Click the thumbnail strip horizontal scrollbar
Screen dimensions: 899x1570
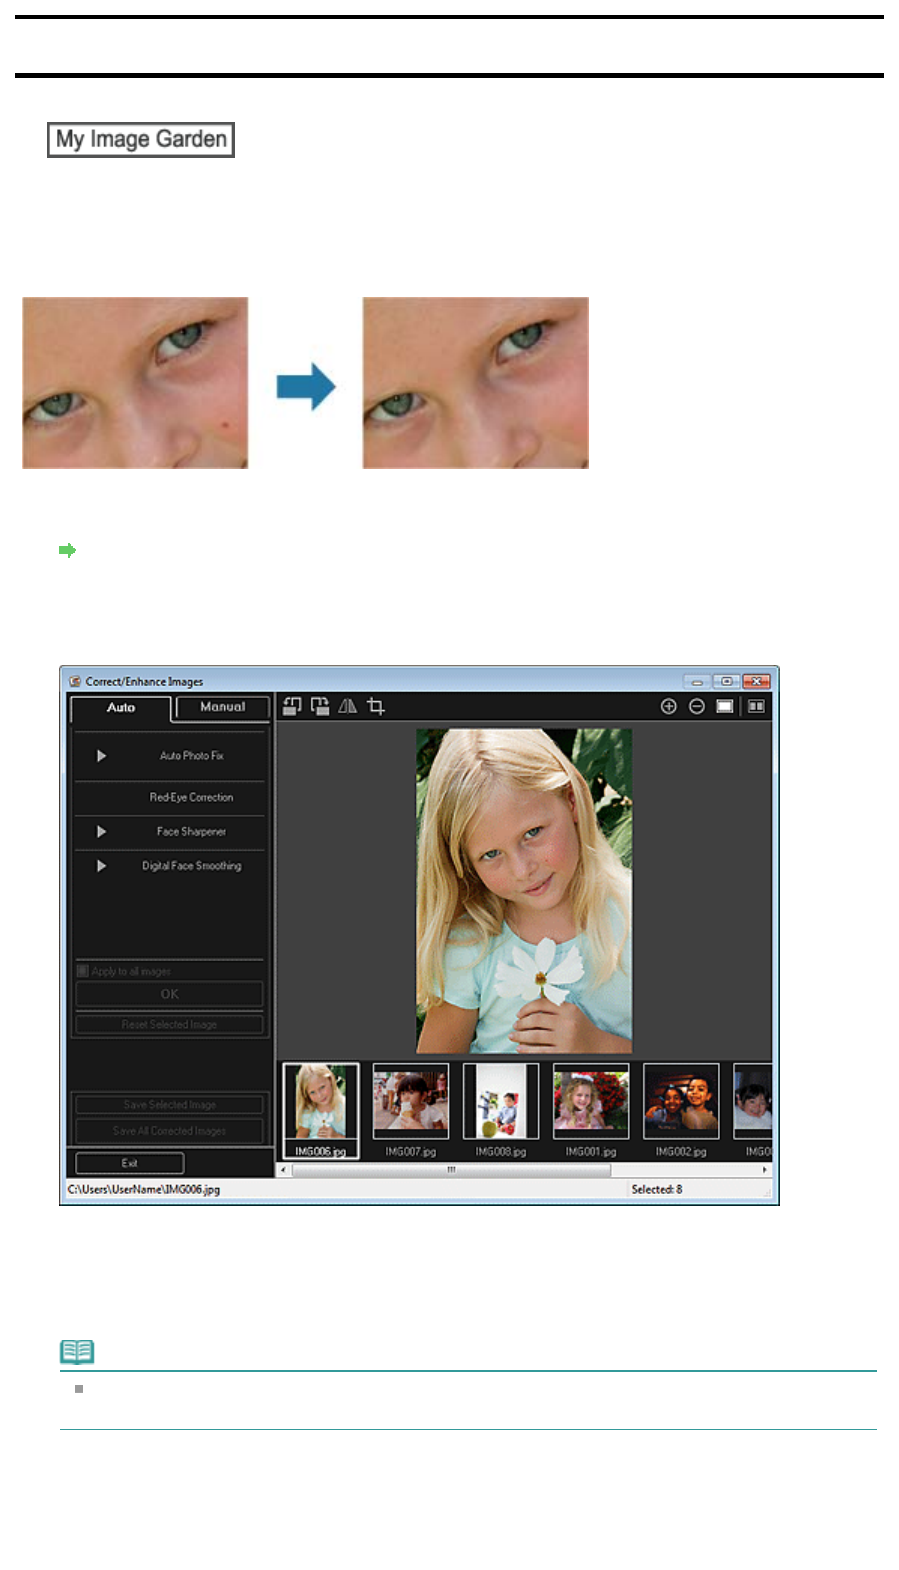[450, 1169]
